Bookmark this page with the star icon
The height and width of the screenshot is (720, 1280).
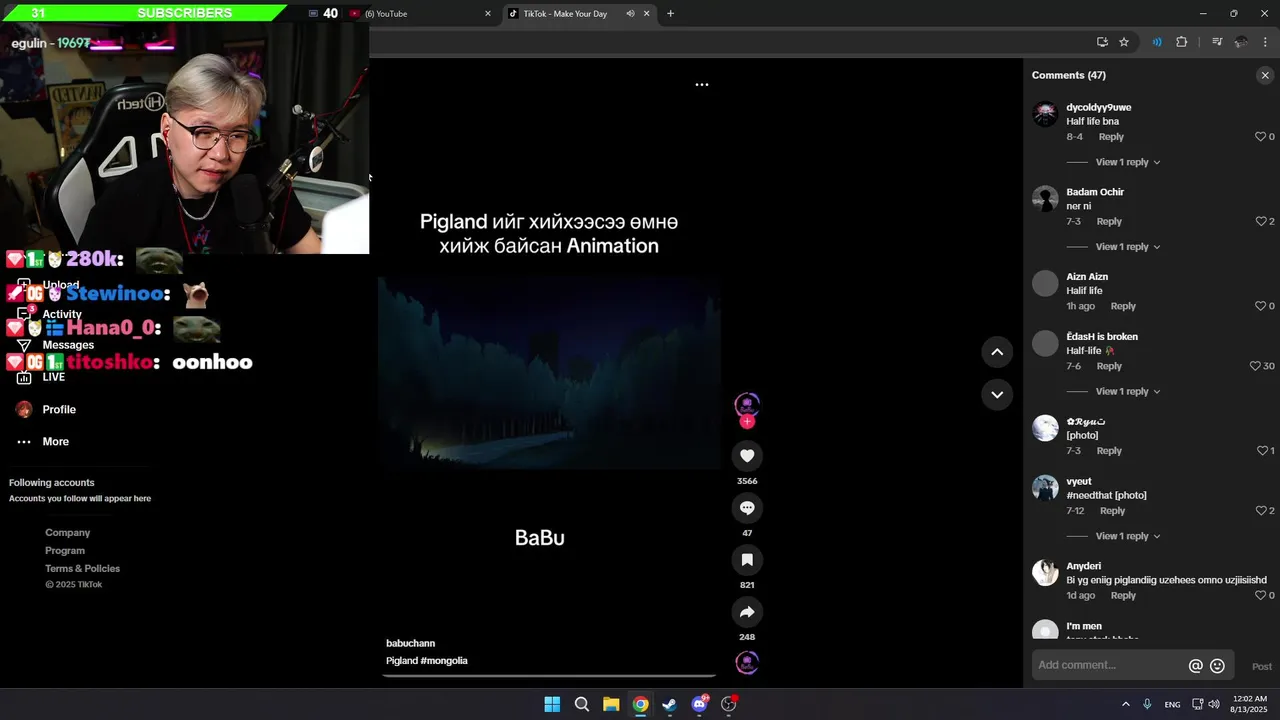tap(1124, 42)
